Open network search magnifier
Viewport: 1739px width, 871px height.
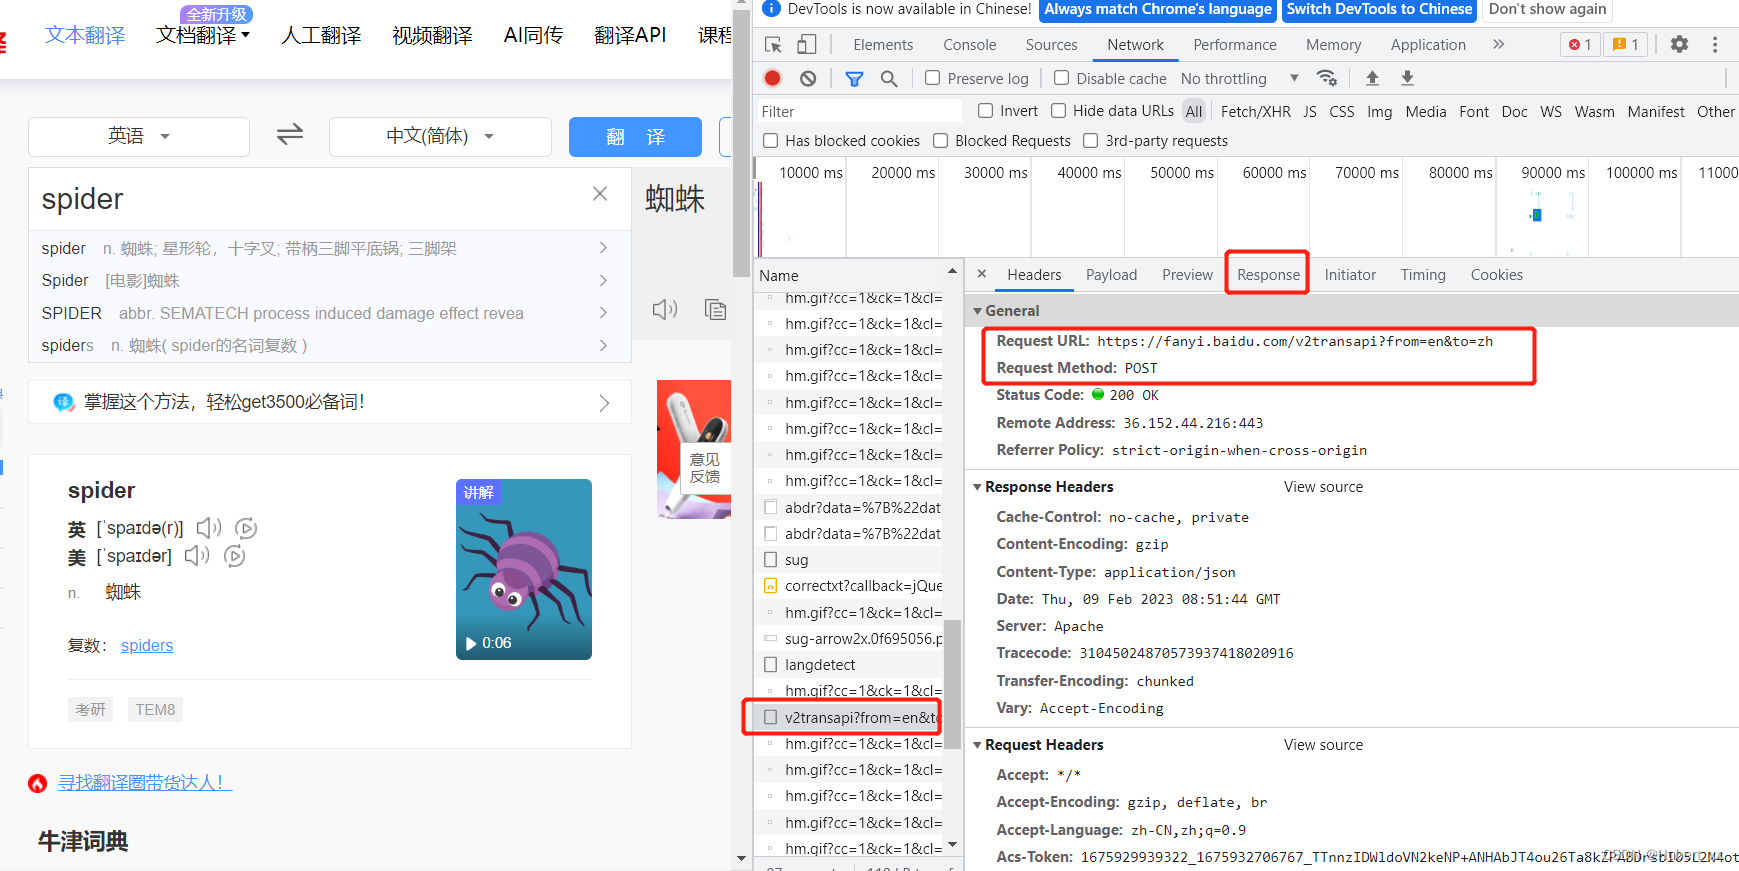pos(888,78)
